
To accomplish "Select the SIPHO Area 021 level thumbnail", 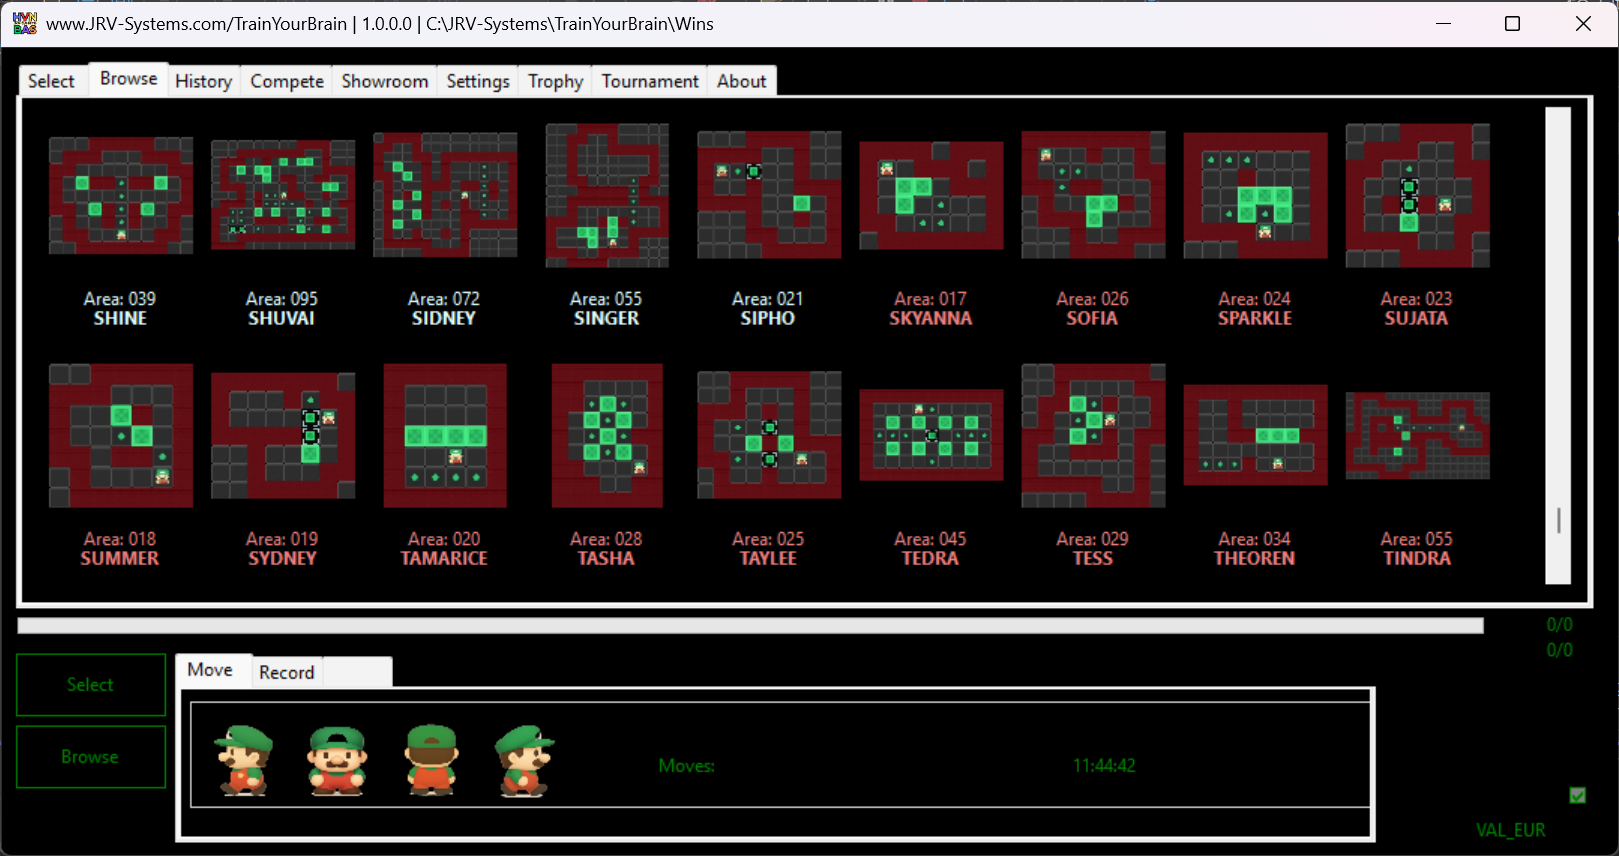I will point(769,195).
